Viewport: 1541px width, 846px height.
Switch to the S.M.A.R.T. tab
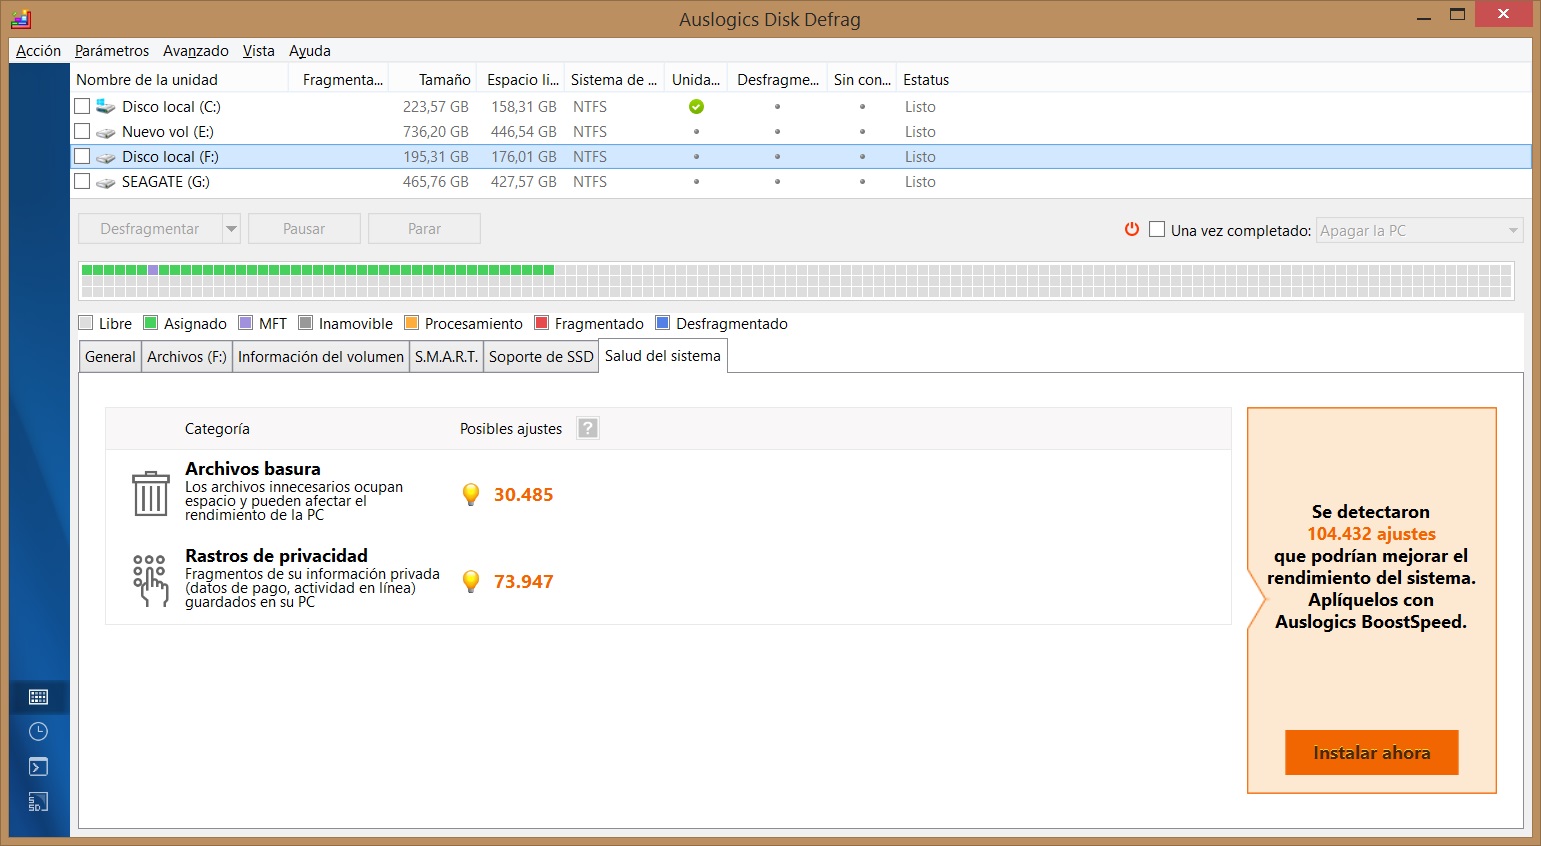446,357
